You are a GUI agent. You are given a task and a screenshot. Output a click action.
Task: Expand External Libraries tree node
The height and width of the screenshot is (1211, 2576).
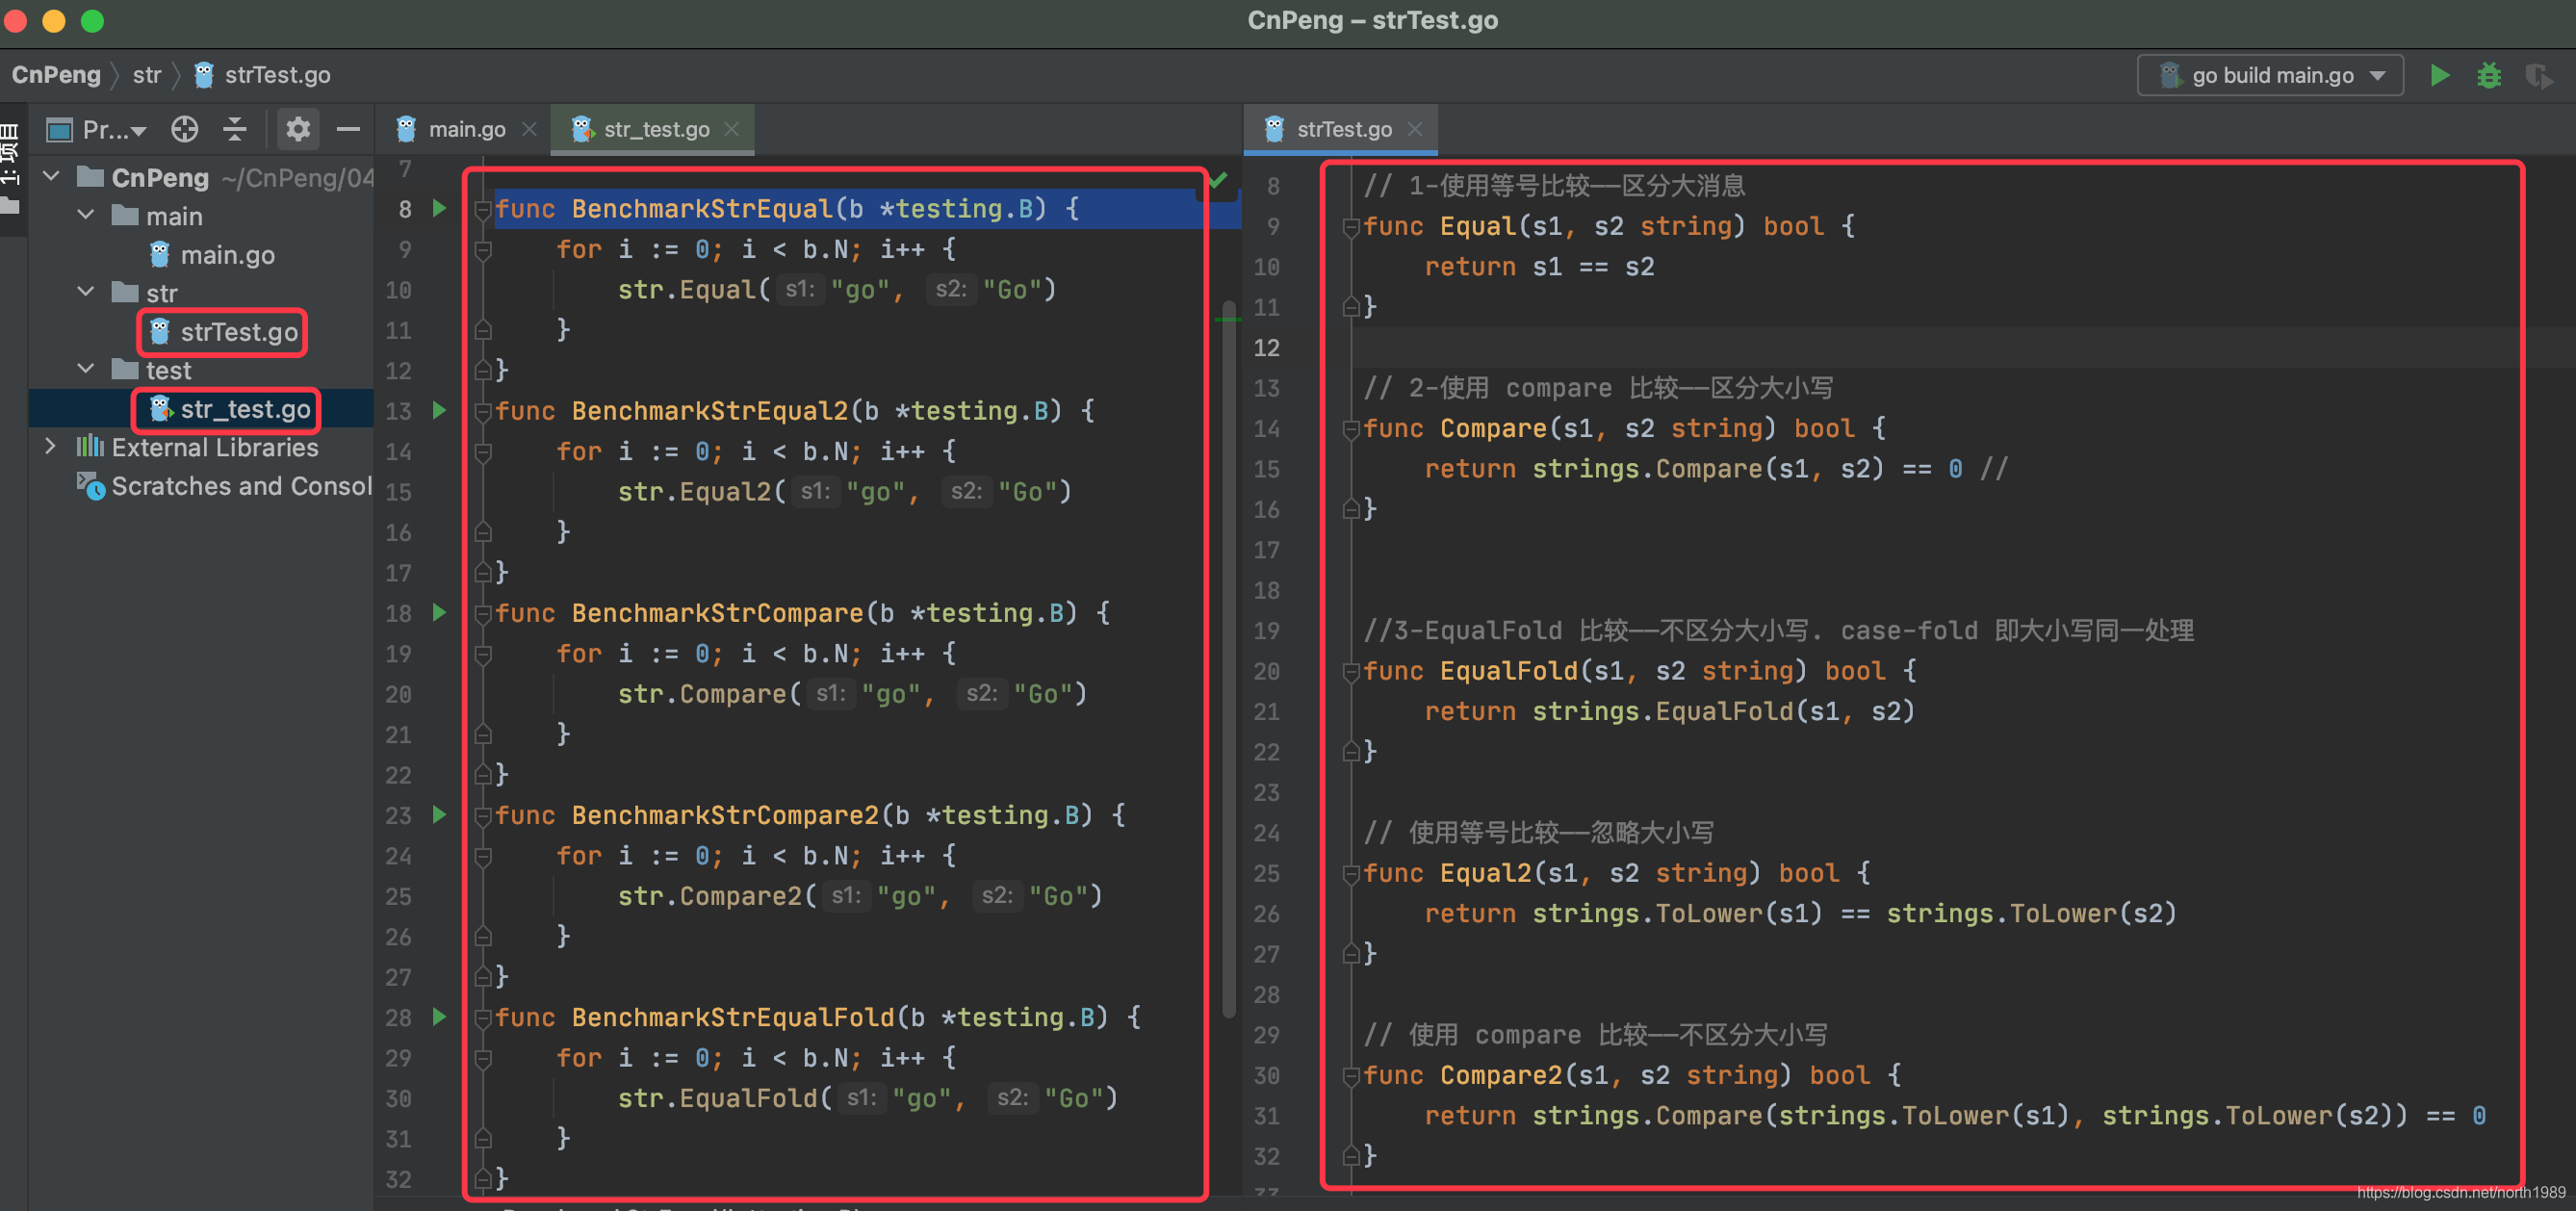tap(50, 447)
